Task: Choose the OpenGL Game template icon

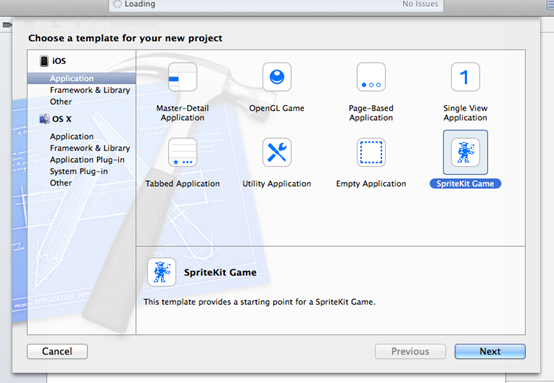Action: click(x=277, y=77)
